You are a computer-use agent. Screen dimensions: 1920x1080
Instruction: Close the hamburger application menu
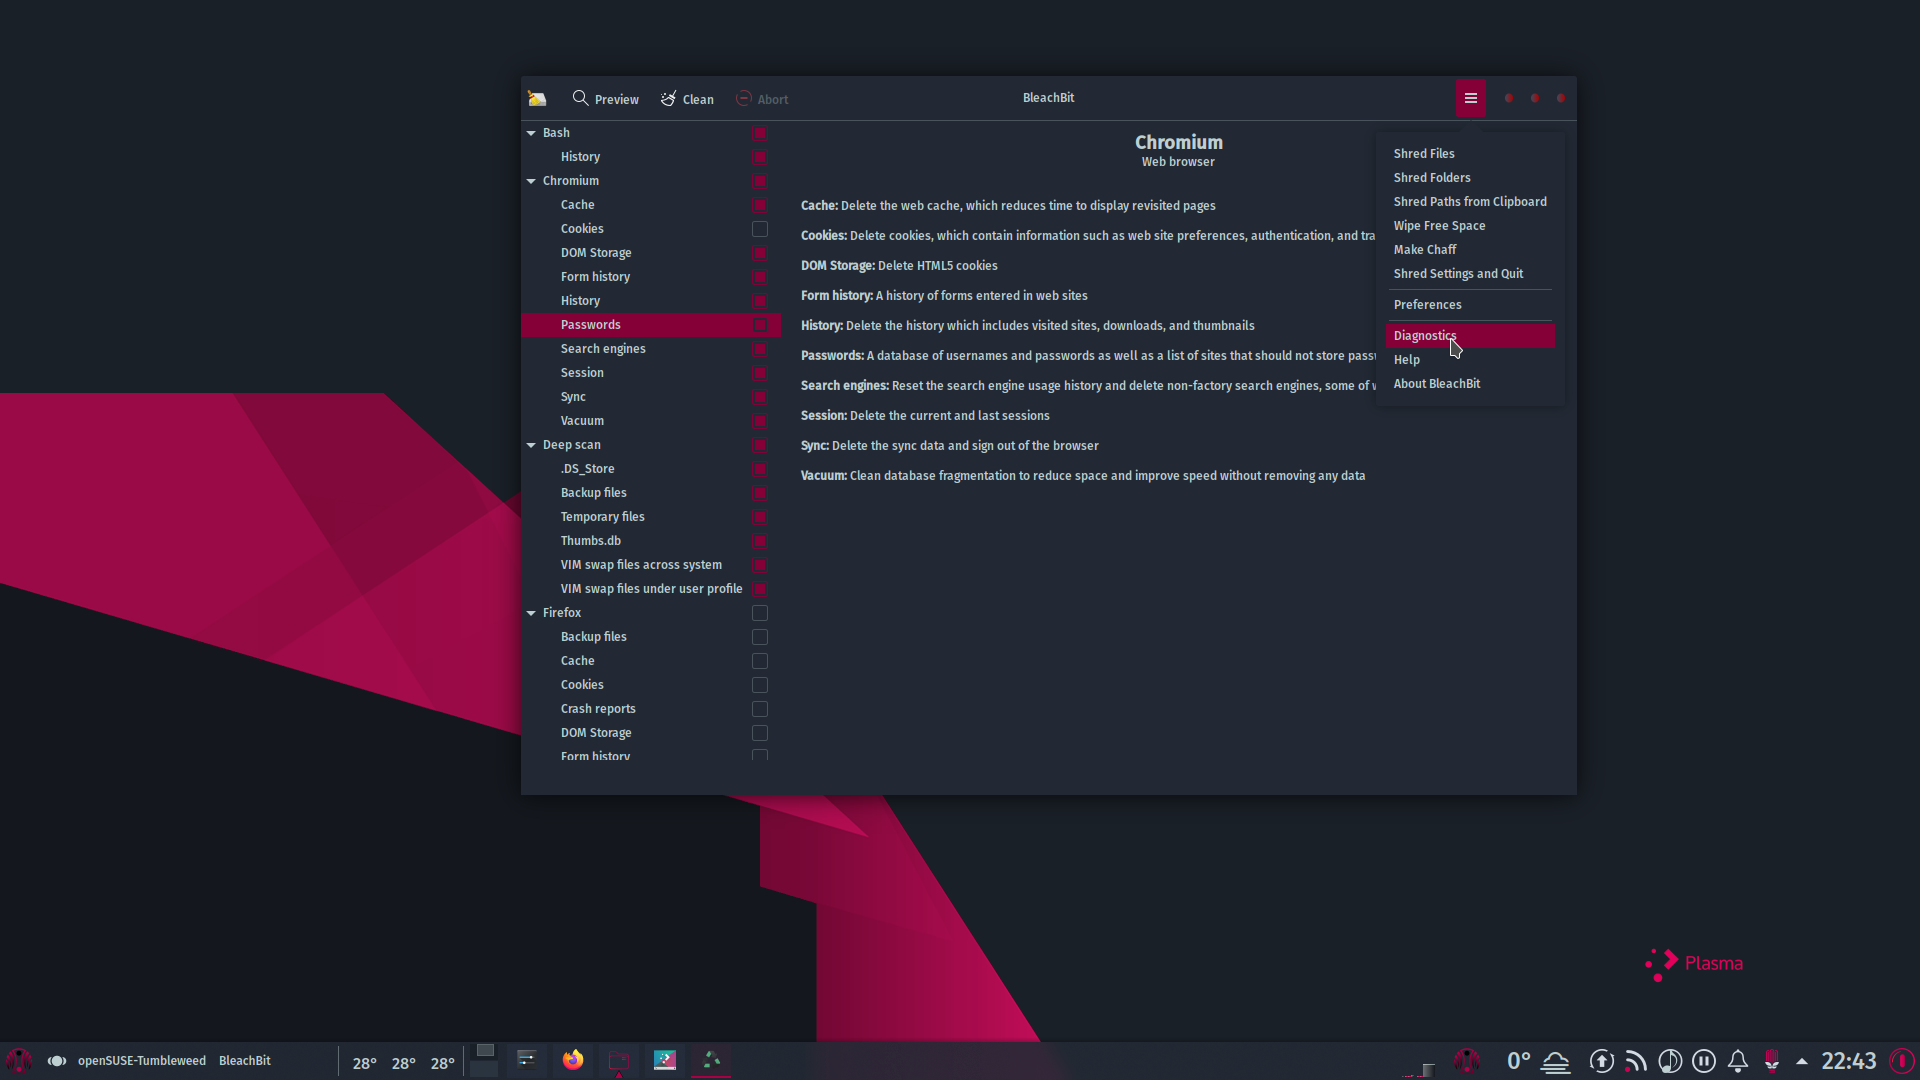(1470, 98)
